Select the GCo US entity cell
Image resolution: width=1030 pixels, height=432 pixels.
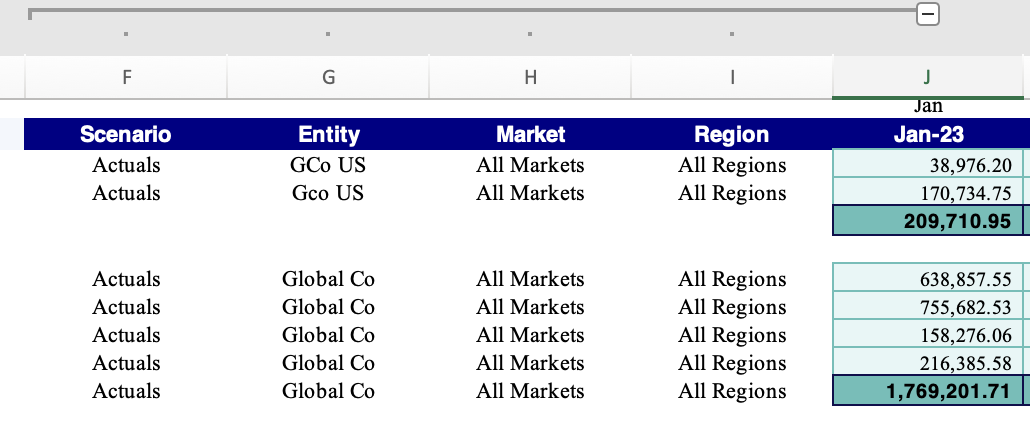tap(328, 164)
